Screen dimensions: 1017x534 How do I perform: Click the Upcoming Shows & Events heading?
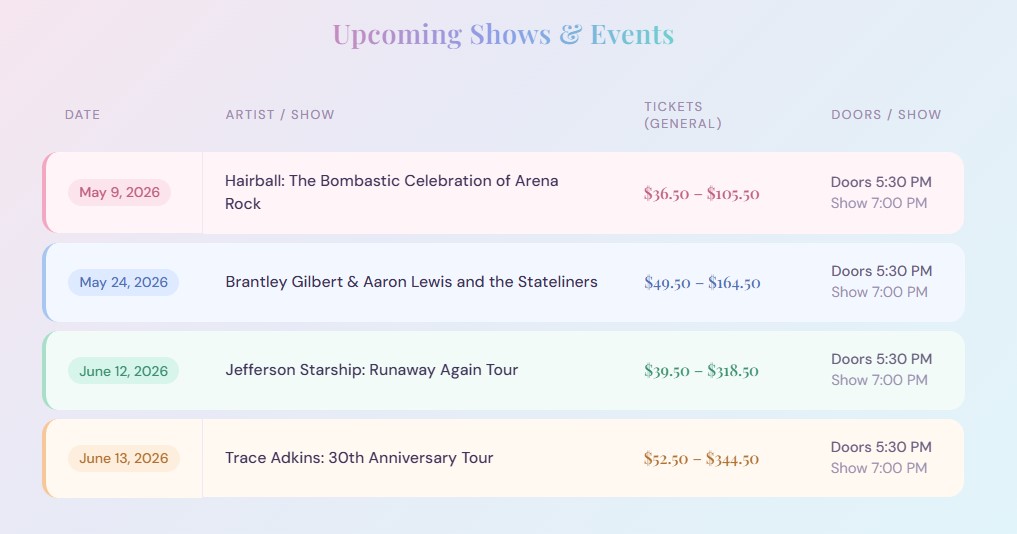[x=503, y=35]
